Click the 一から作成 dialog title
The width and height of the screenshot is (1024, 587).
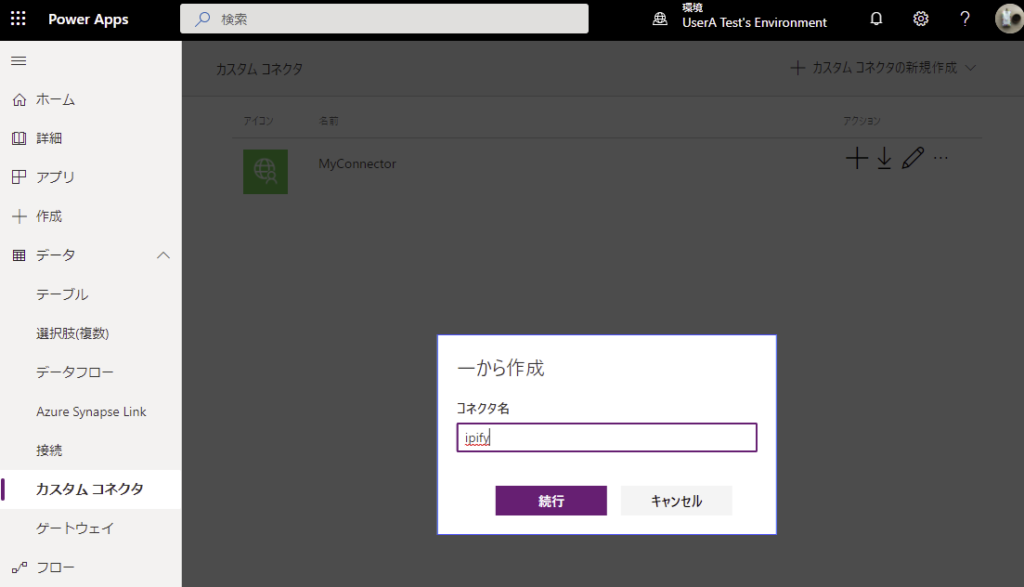[501, 368]
